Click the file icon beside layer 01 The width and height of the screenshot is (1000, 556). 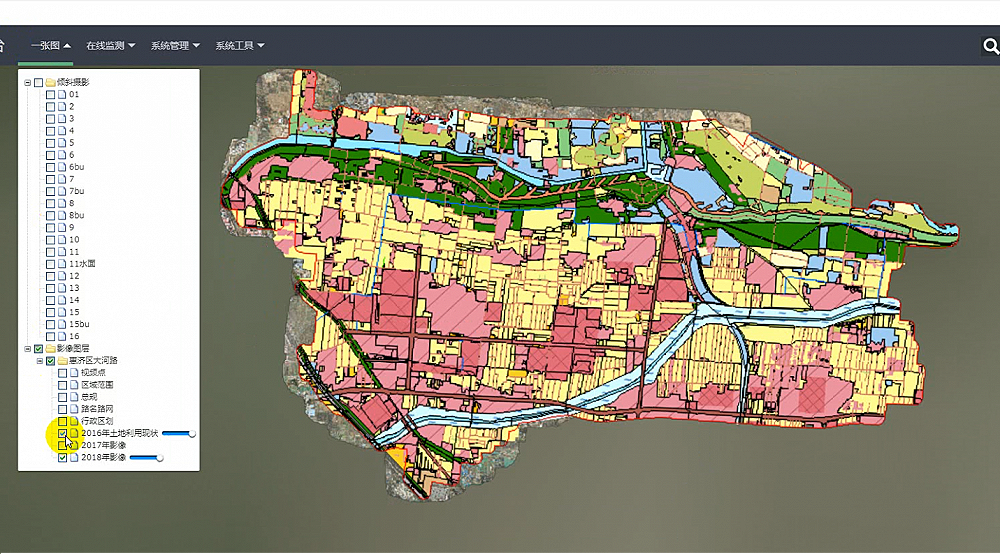(x=62, y=94)
